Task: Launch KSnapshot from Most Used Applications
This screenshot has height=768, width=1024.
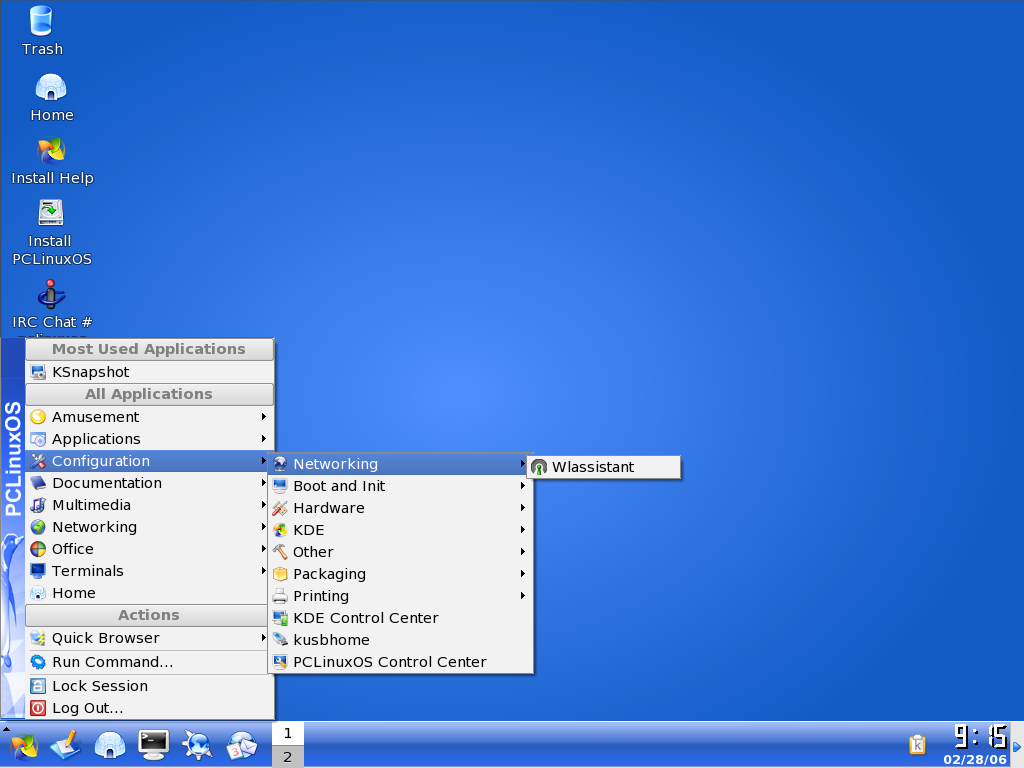Action: tap(150, 372)
